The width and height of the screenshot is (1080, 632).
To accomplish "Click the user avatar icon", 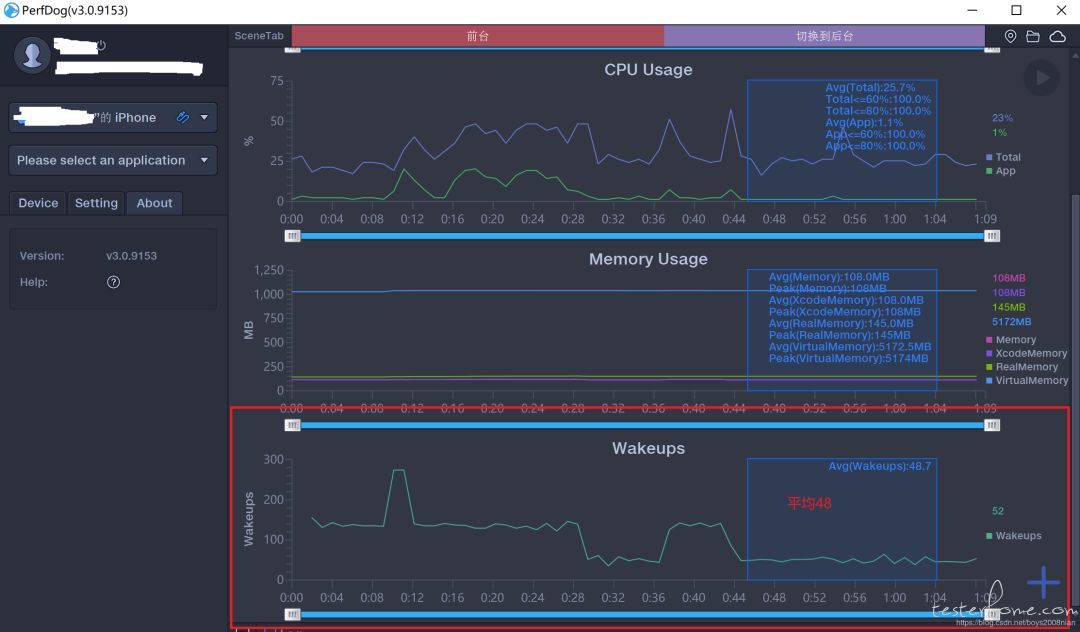I will 32,55.
